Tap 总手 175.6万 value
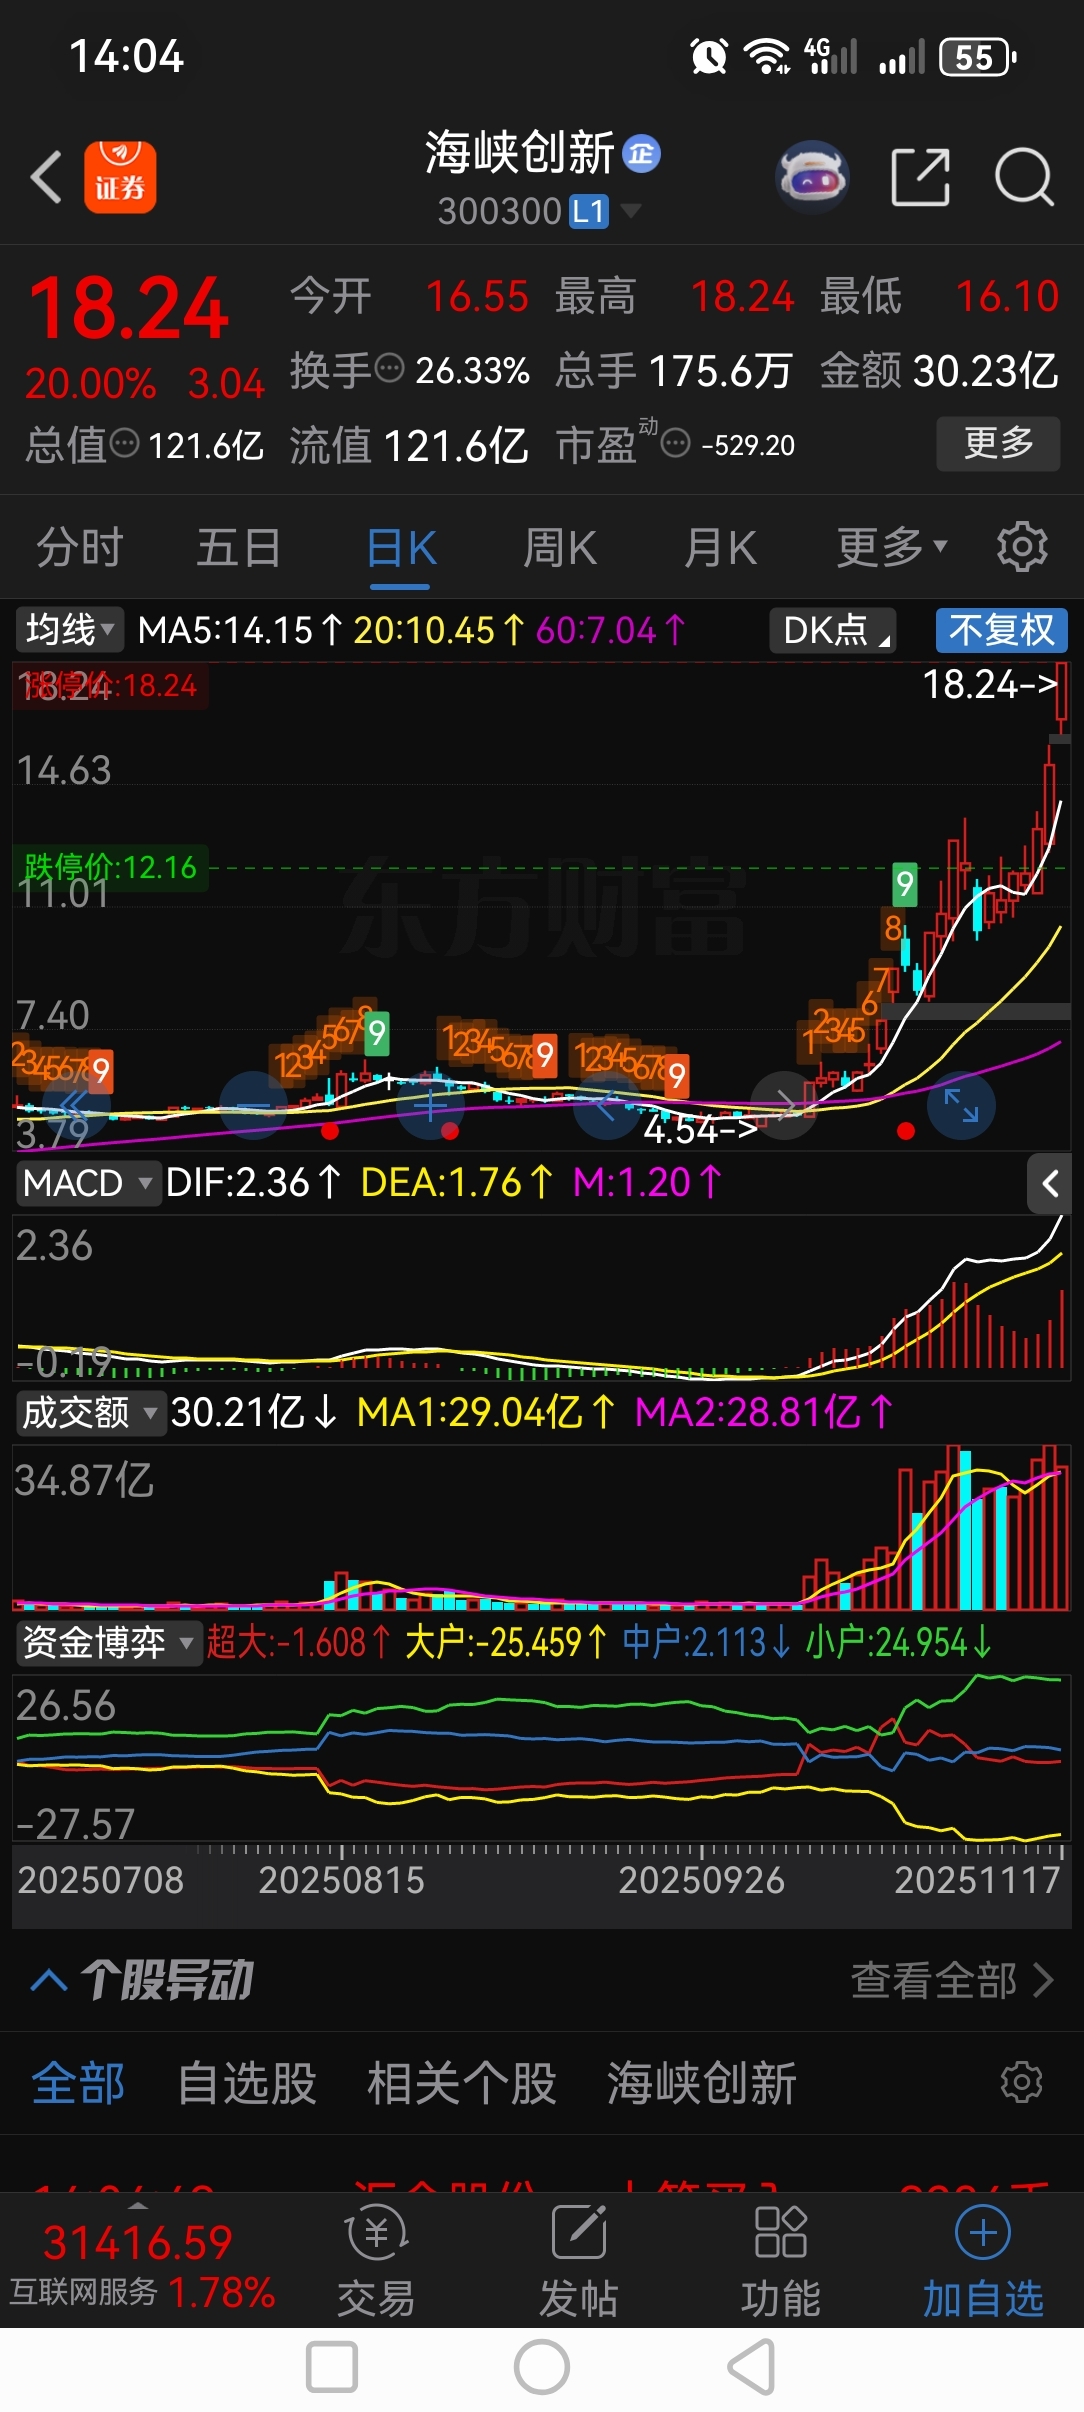Viewport: 1084px width, 2412px height. (720, 371)
